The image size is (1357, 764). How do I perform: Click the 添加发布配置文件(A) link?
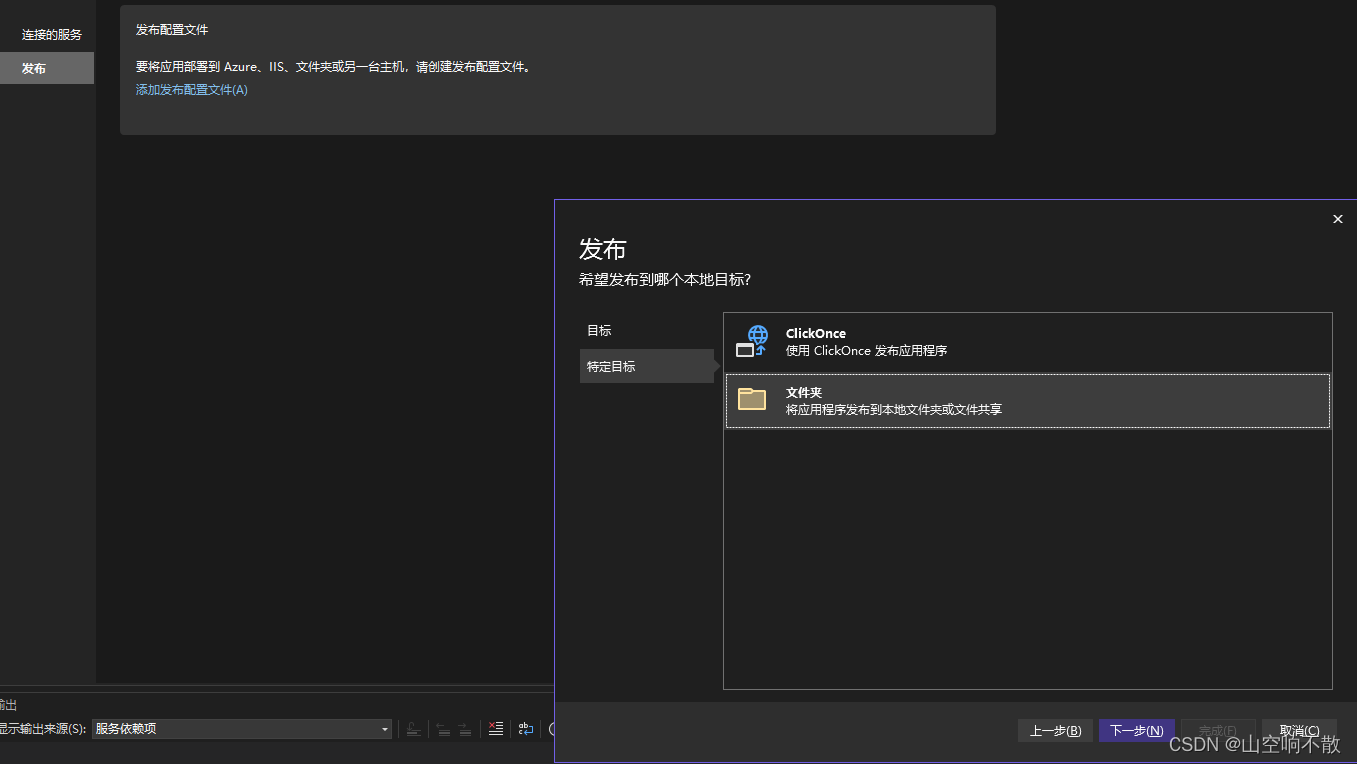click(x=192, y=90)
